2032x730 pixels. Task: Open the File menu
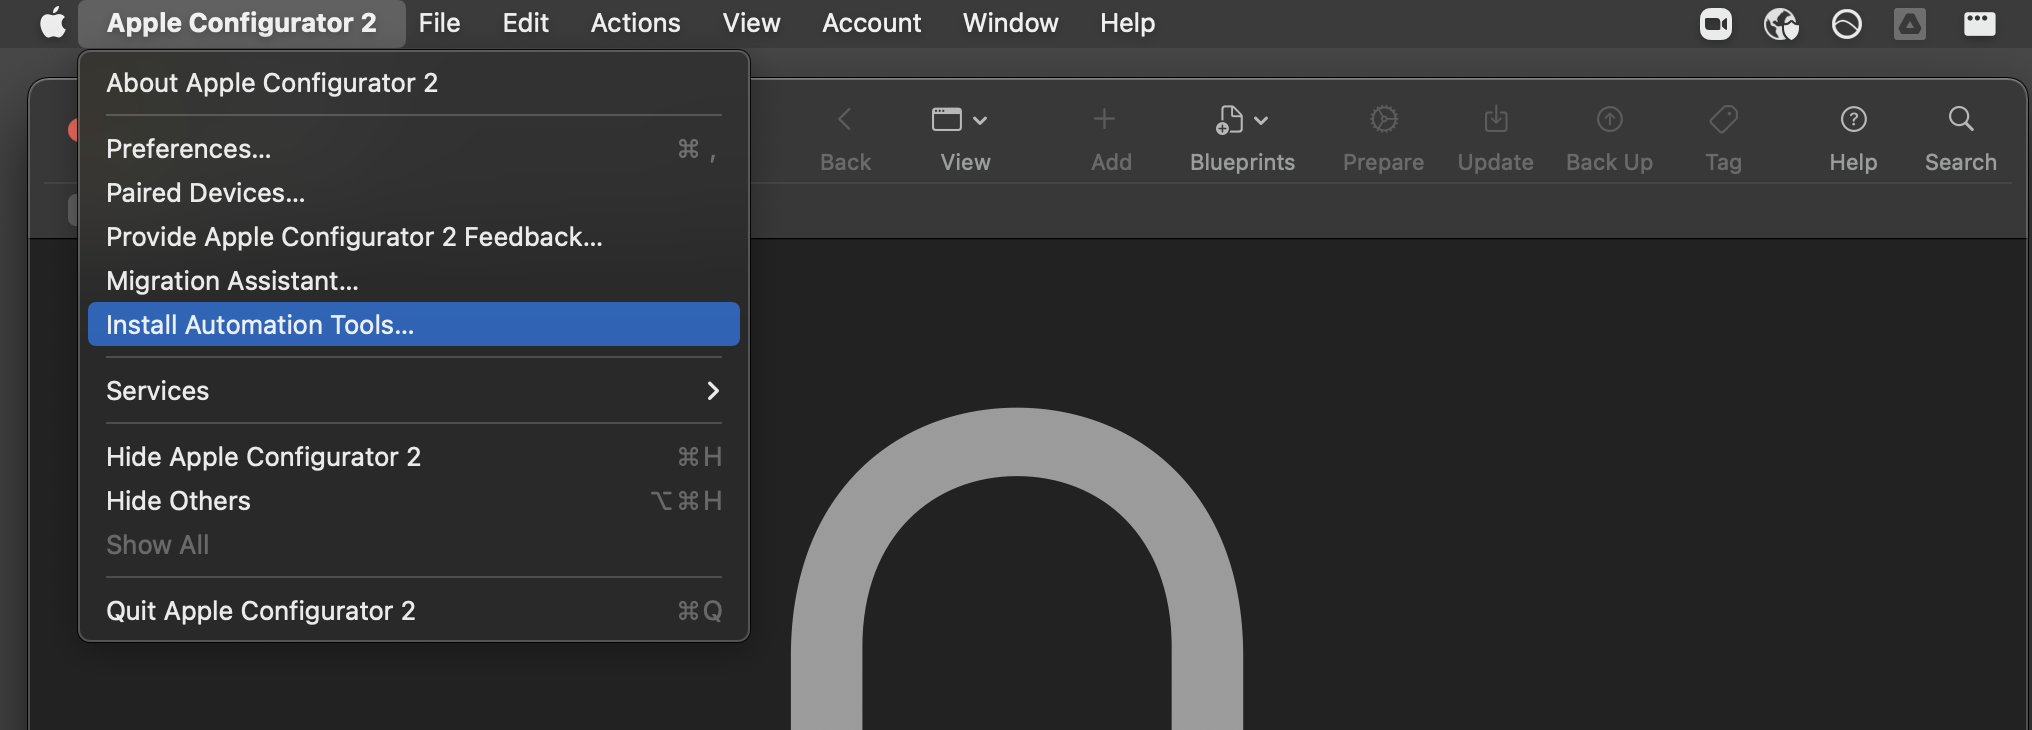pyautogui.click(x=440, y=23)
